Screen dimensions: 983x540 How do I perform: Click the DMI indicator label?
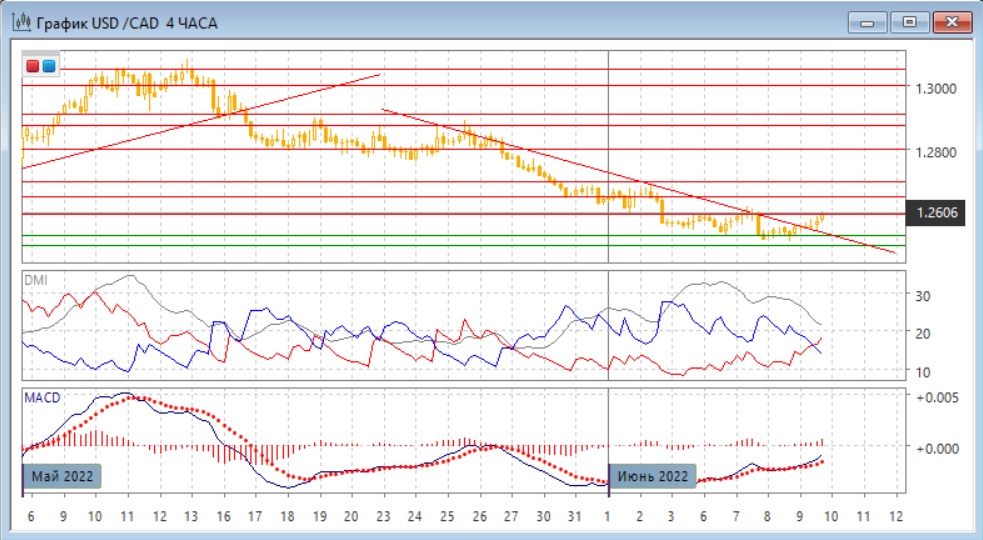[x=35, y=279]
